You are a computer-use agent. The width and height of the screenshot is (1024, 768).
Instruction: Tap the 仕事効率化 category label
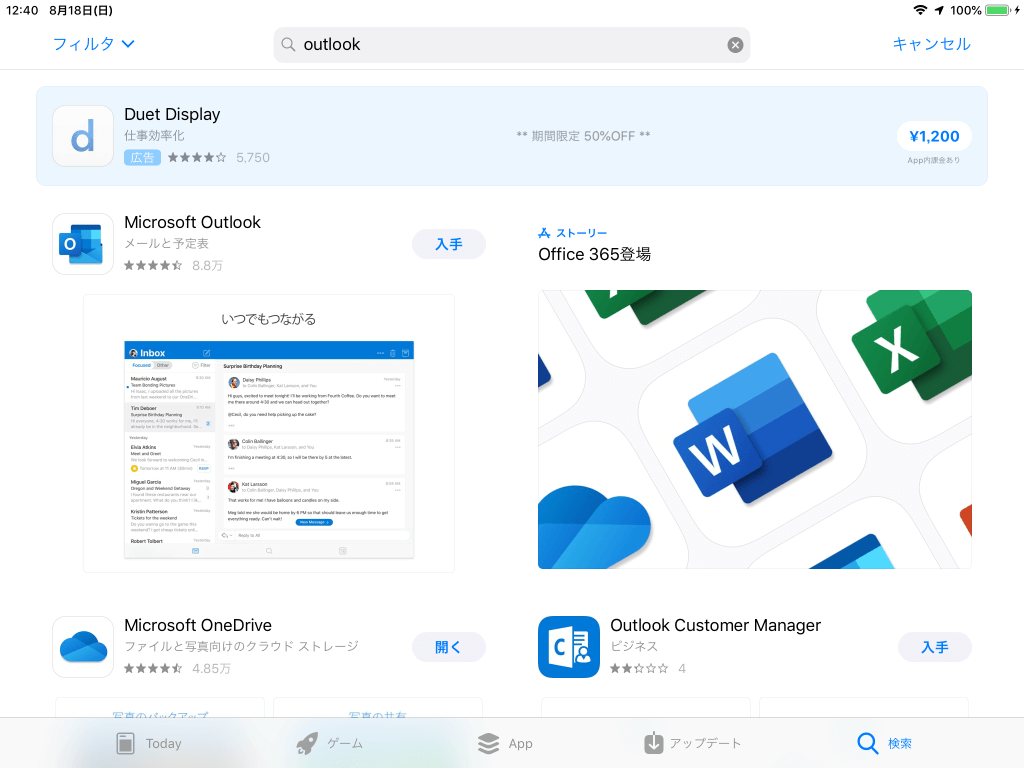154,135
